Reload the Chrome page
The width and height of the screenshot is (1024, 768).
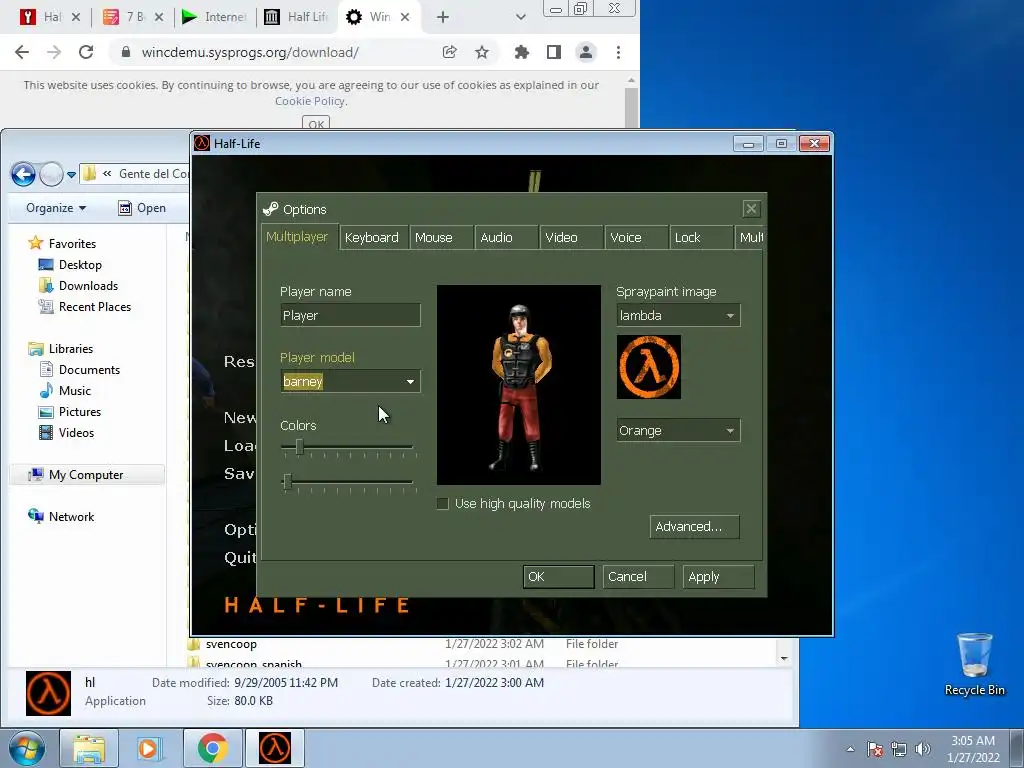[86, 52]
